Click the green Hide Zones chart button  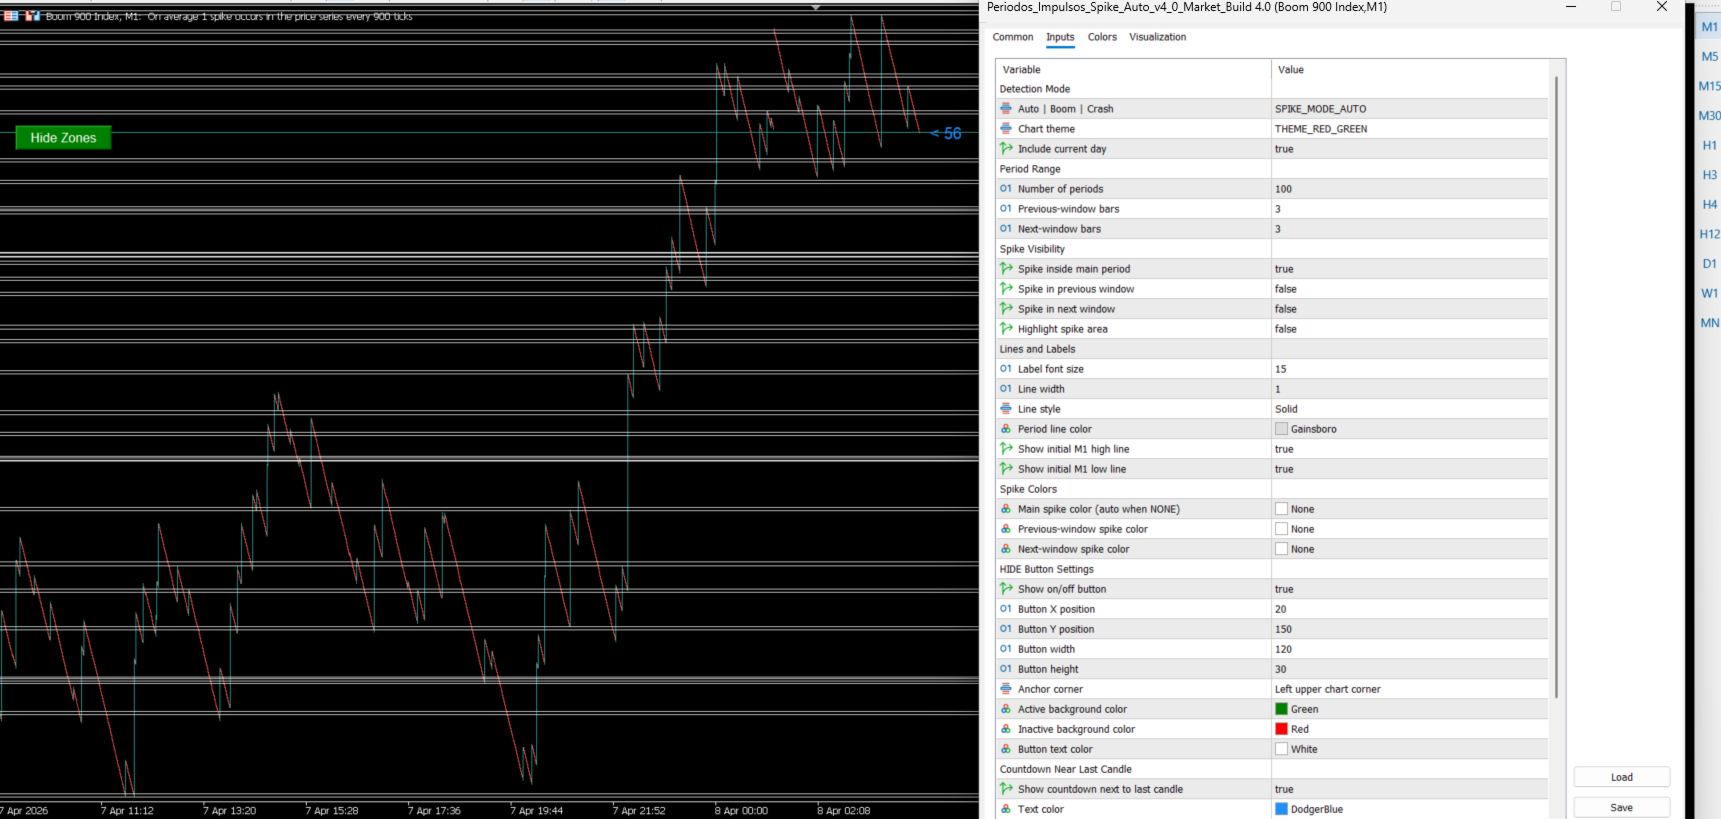pyautogui.click(x=63, y=138)
